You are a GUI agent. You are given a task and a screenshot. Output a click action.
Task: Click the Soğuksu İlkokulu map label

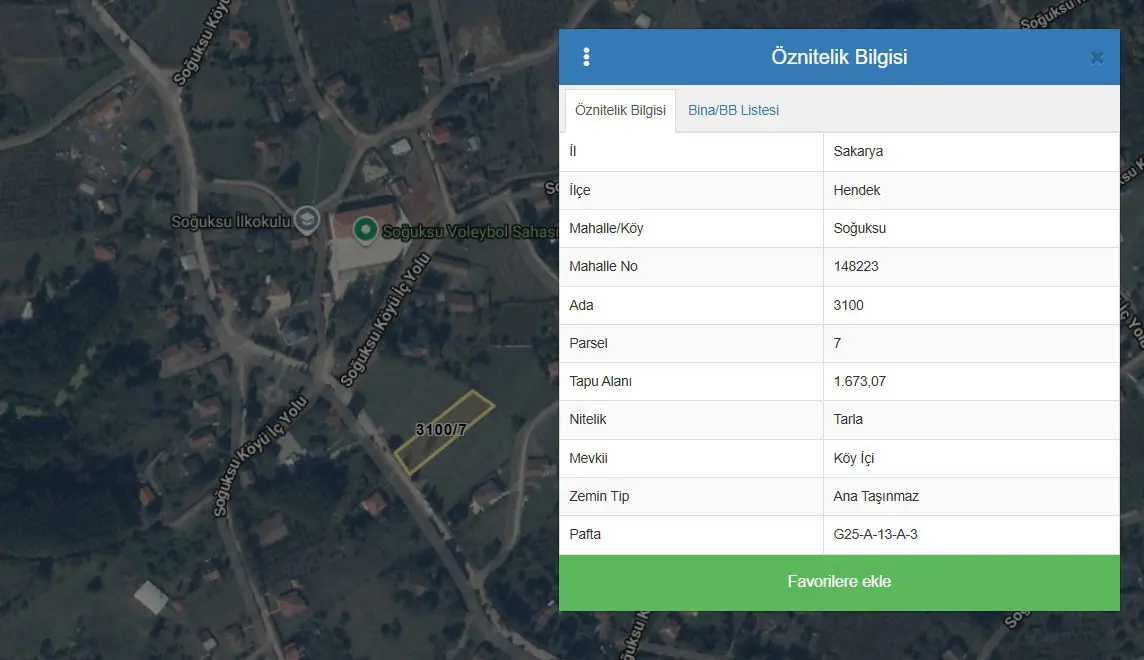click(x=231, y=221)
